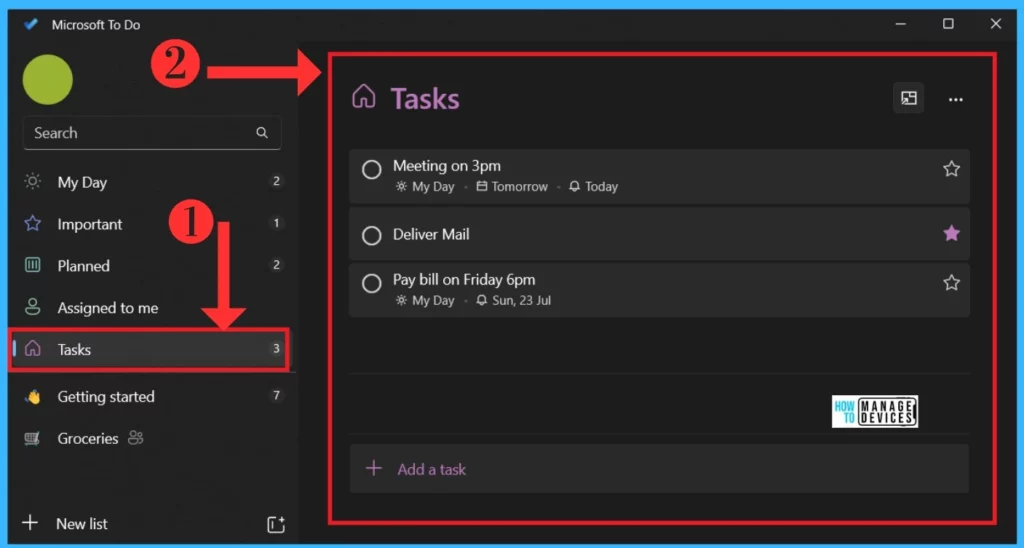Mark Deliver Mail task as completed
1024x548 pixels.
pos(372,235)
